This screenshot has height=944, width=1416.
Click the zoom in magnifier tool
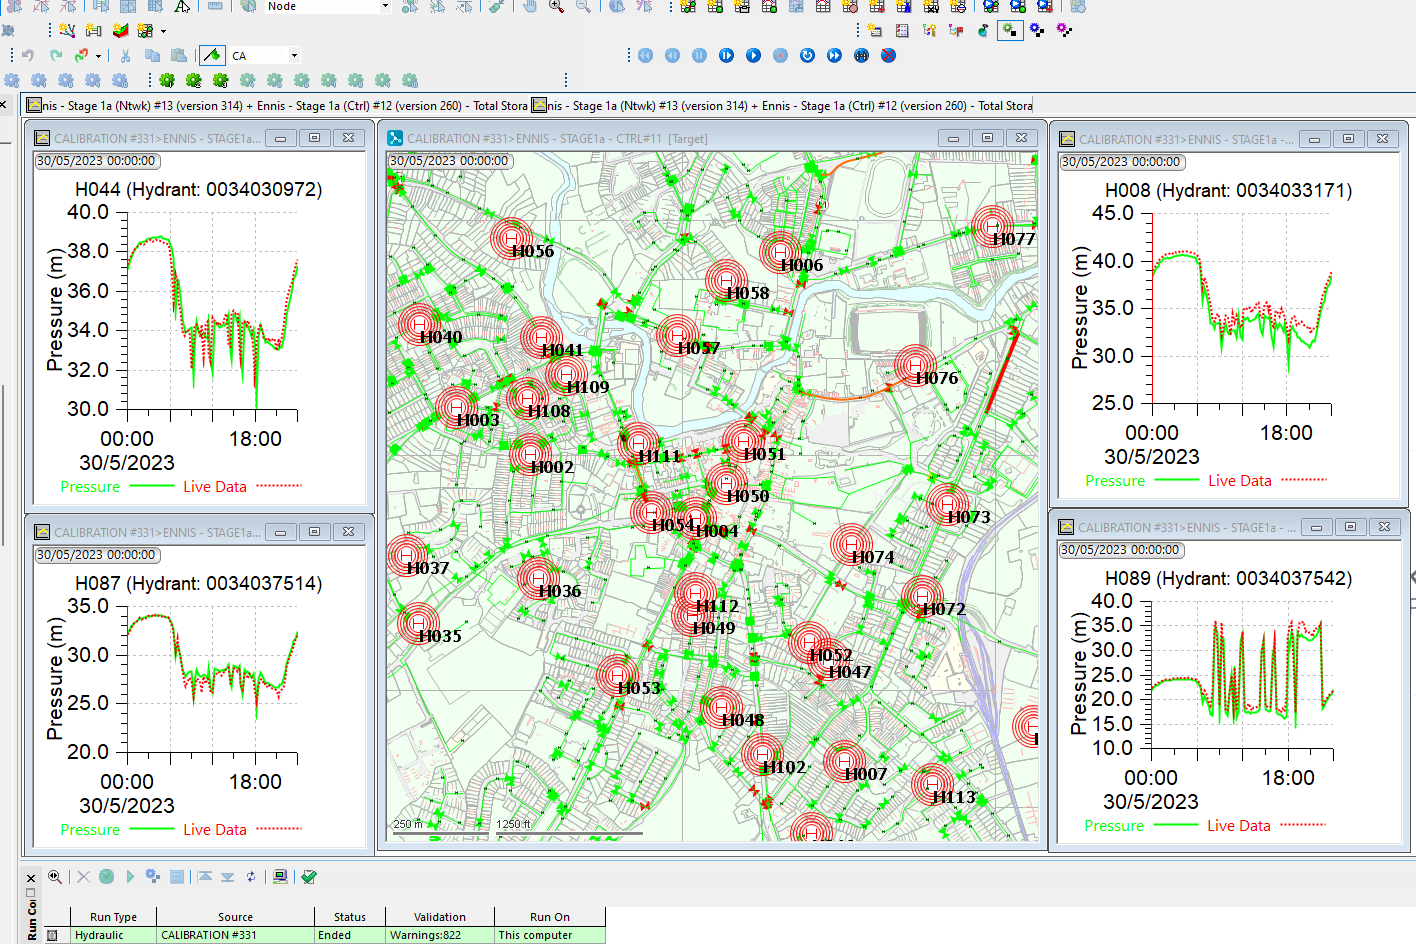click(556, 6)
